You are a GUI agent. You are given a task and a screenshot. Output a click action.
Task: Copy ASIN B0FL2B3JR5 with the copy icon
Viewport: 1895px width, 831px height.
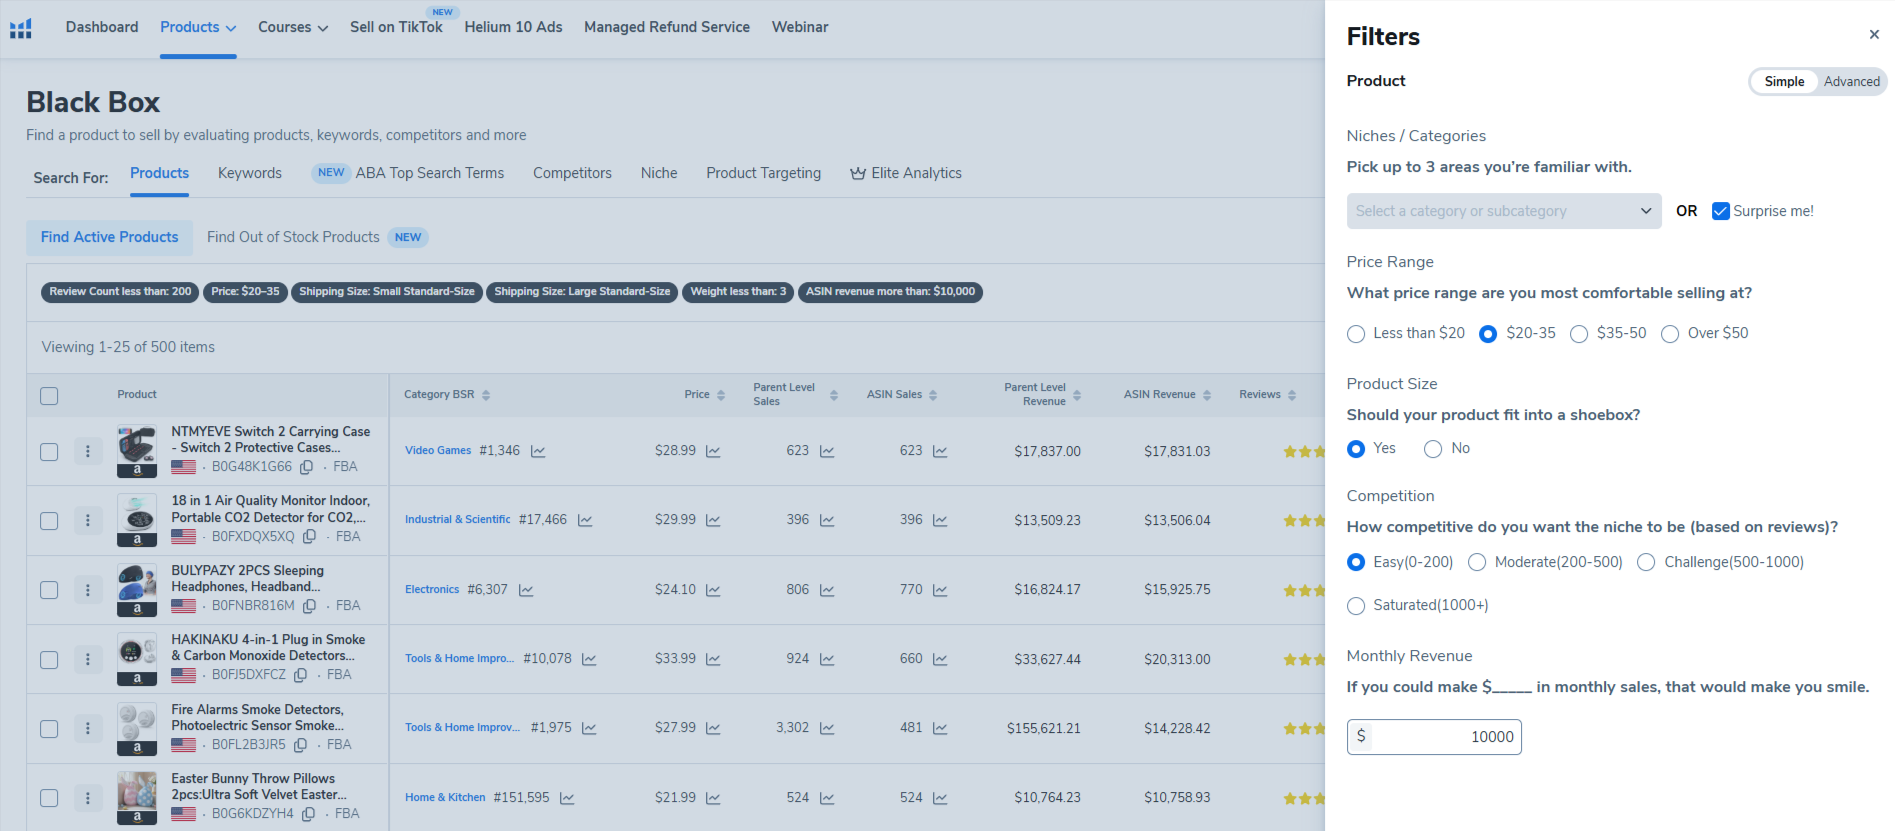tap(300, 745)
